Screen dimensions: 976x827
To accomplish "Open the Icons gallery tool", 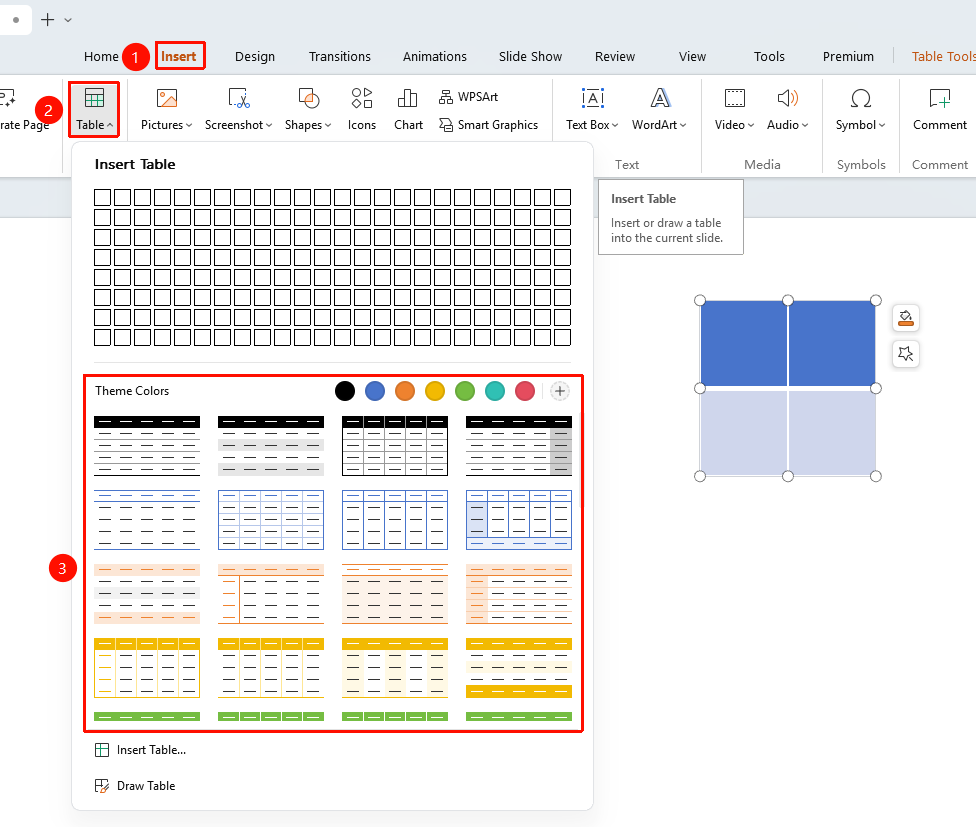I will (x=362, y=109).
